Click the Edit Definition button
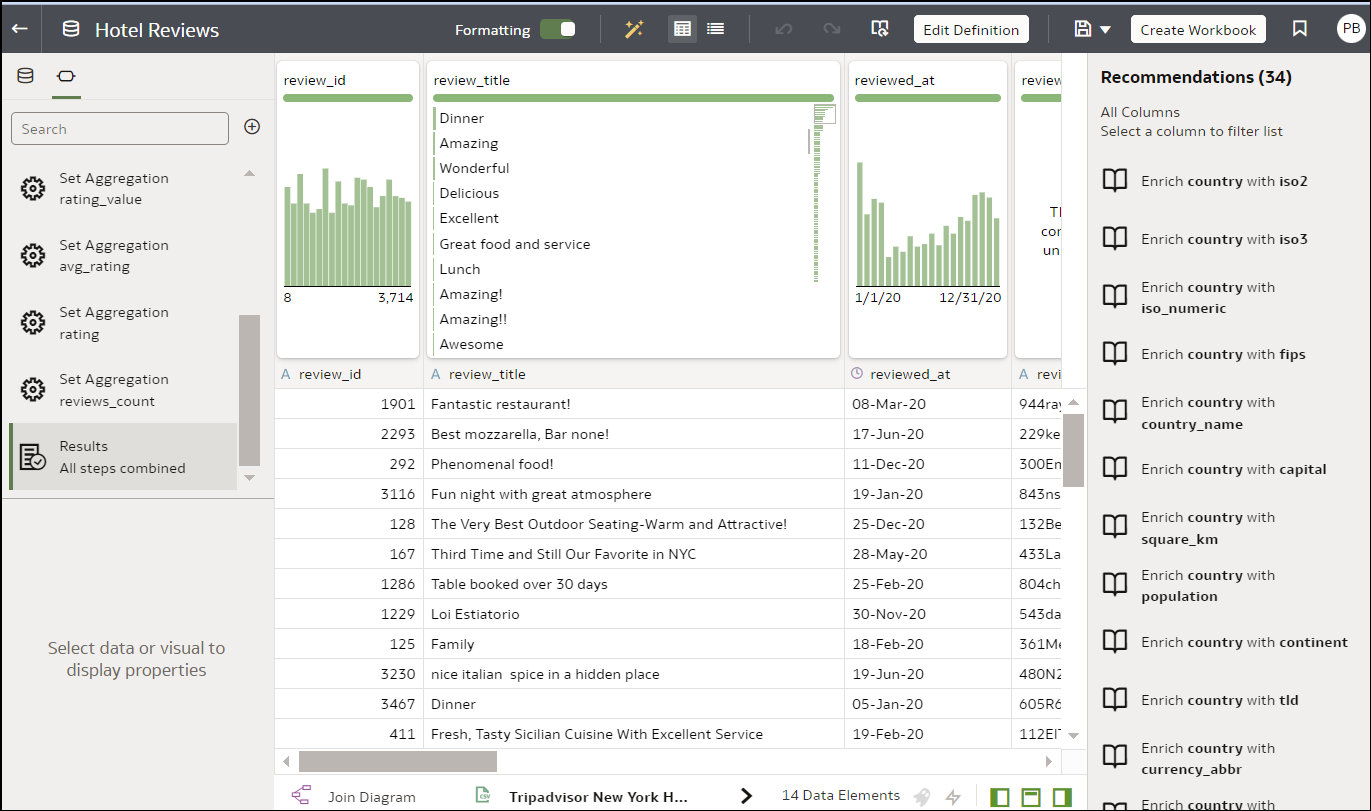 click(x=970, y=29)
